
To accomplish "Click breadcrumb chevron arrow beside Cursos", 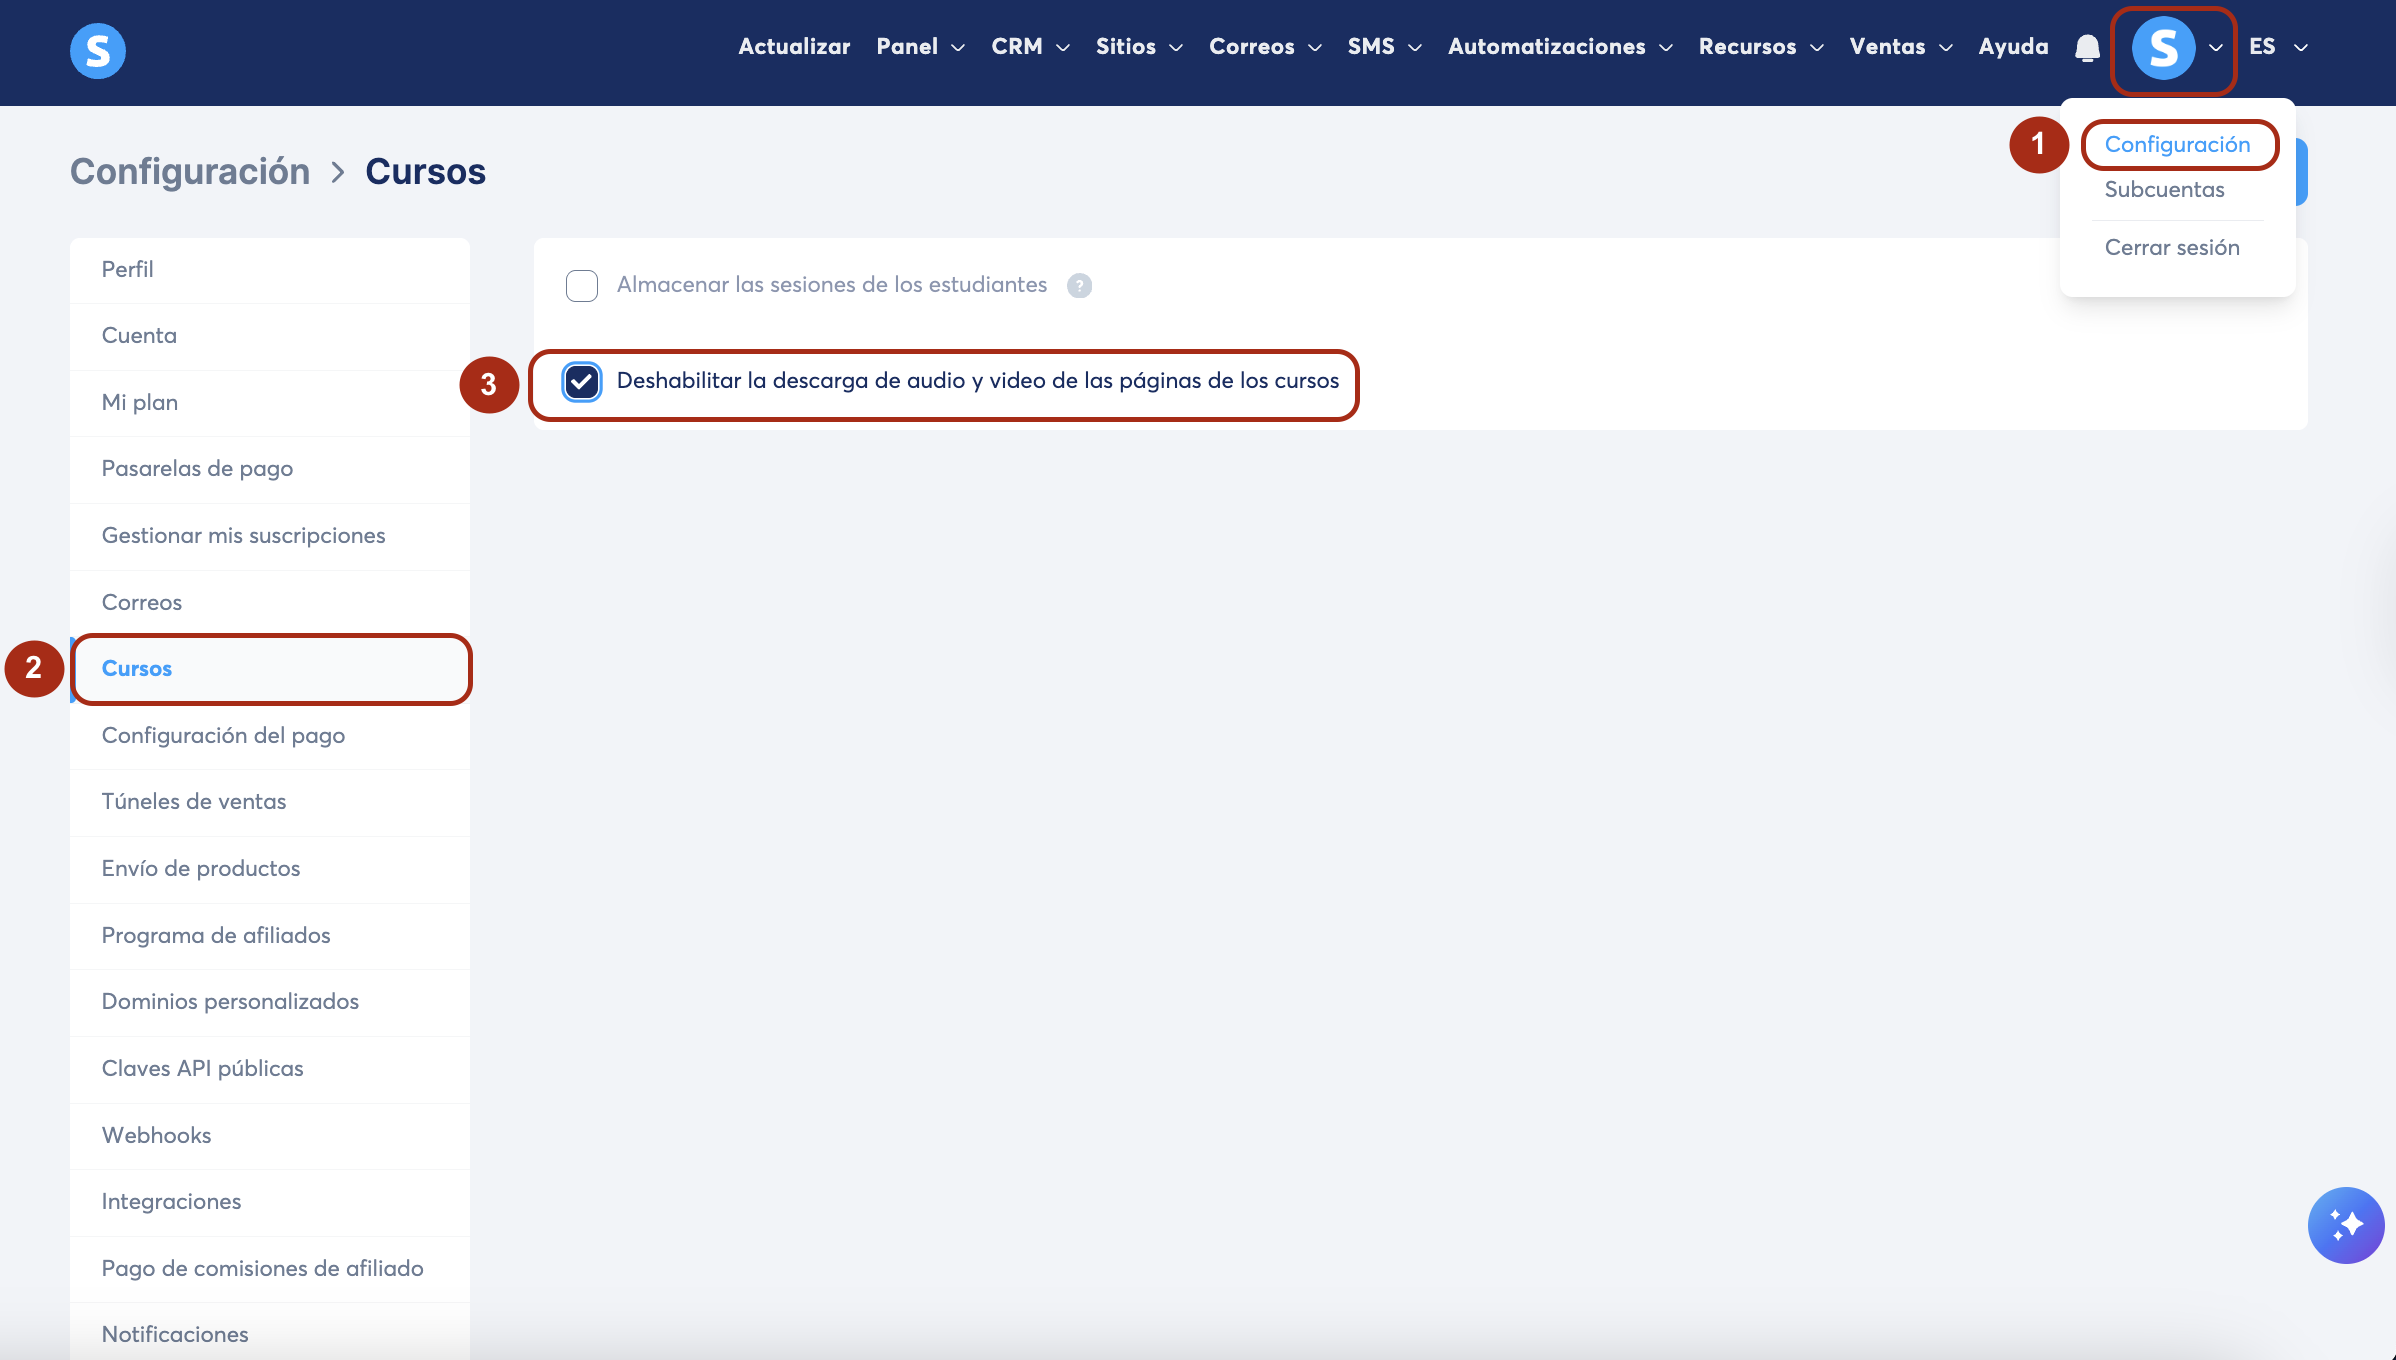I will point(338,173).
